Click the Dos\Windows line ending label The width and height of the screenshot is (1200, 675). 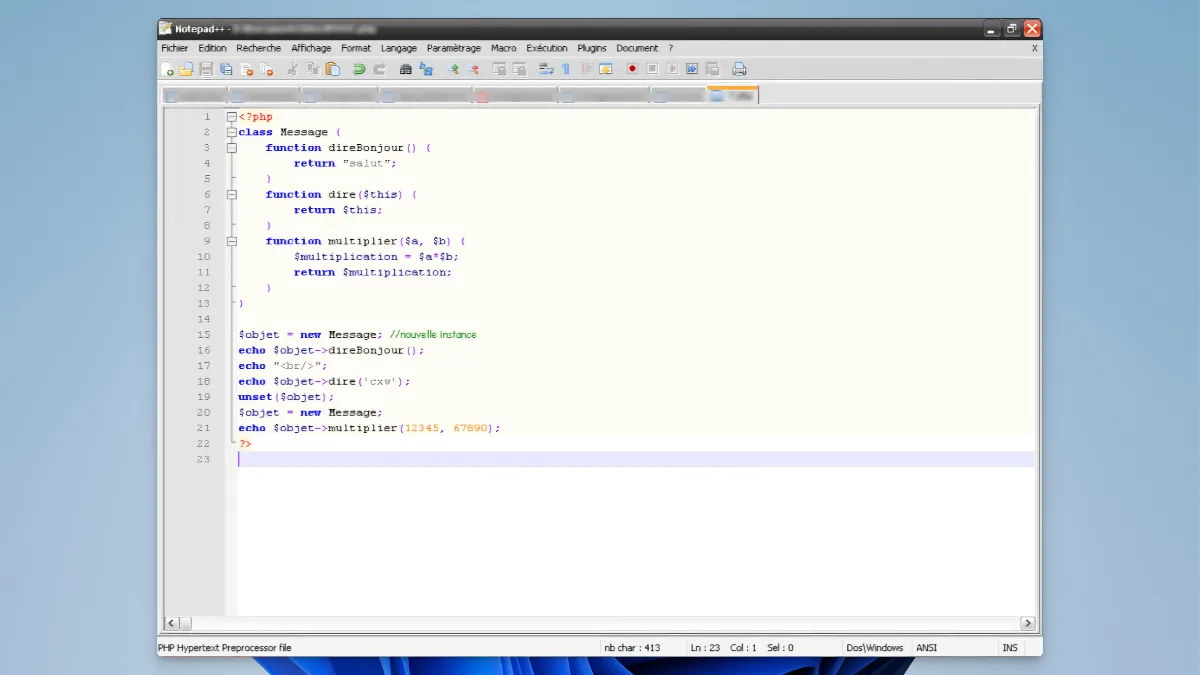tap(873, 648)
